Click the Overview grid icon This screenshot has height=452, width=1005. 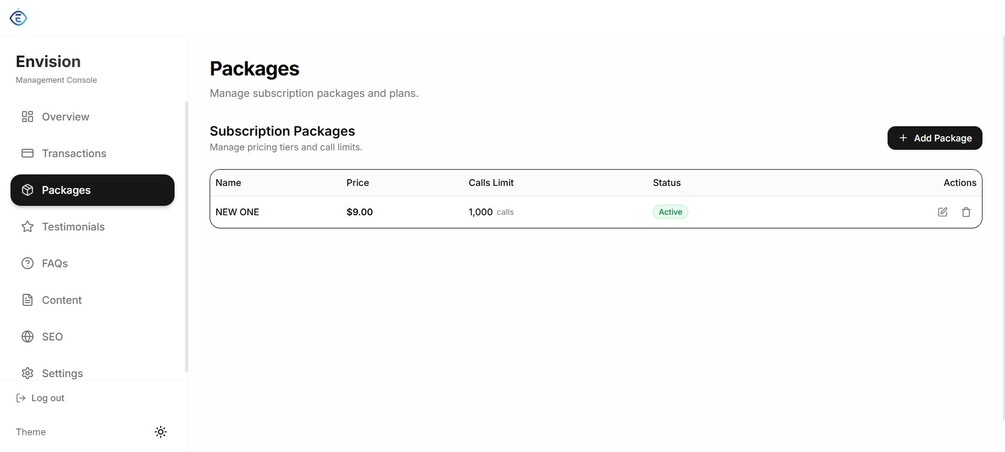[28, 117]
